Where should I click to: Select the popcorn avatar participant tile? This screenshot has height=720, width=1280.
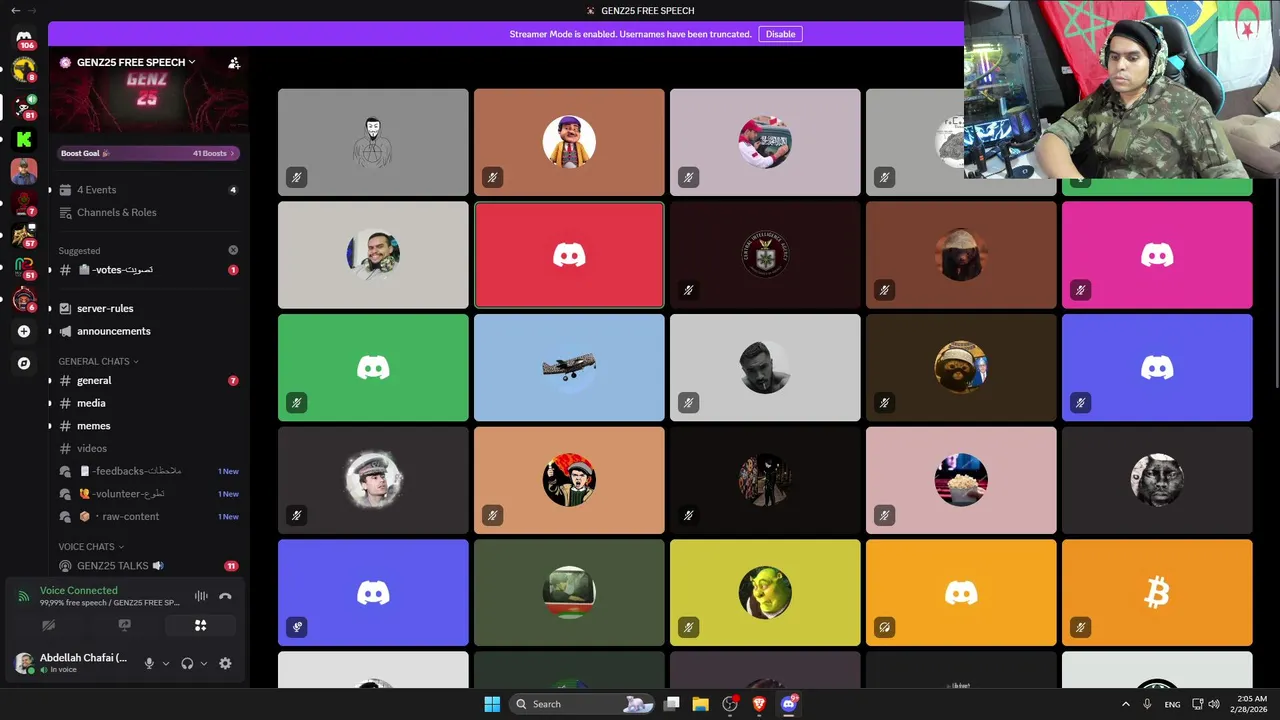961,480
